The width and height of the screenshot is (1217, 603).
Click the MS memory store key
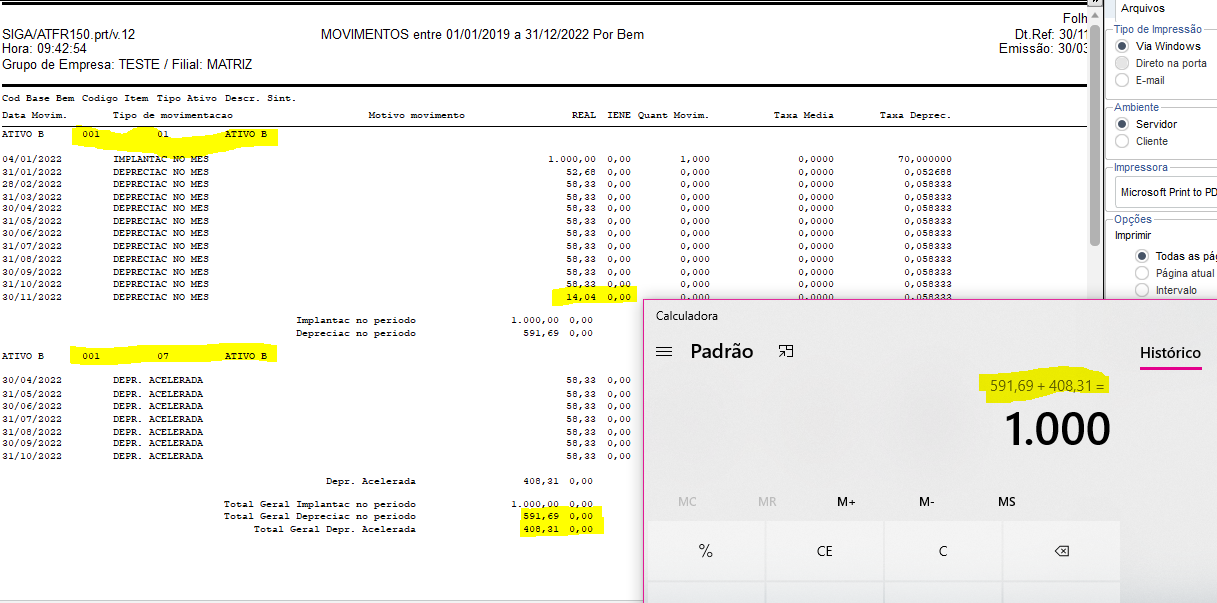point(1007,501)
